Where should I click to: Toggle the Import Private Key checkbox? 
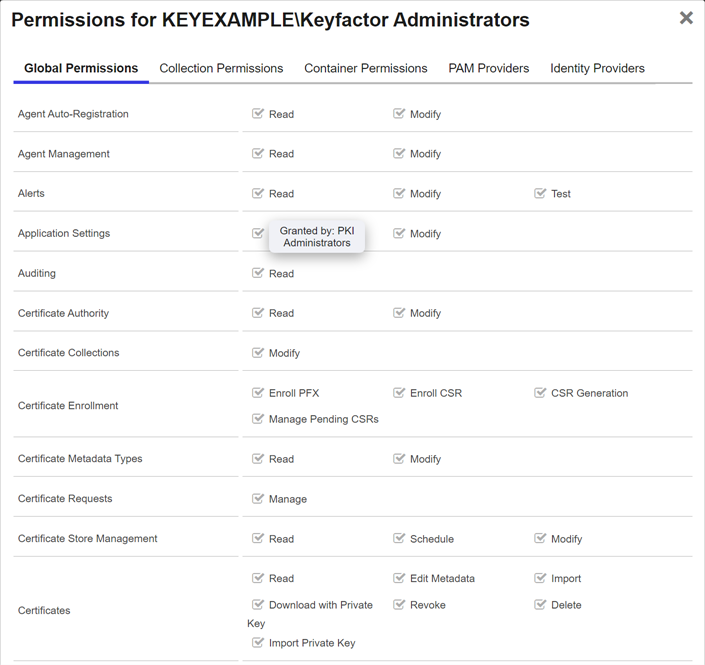[258, 643]
